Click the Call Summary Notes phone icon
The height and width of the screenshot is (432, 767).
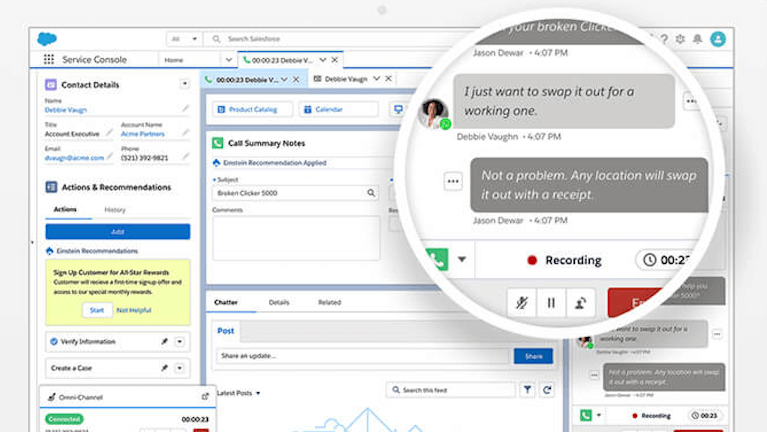click(218, 143)
